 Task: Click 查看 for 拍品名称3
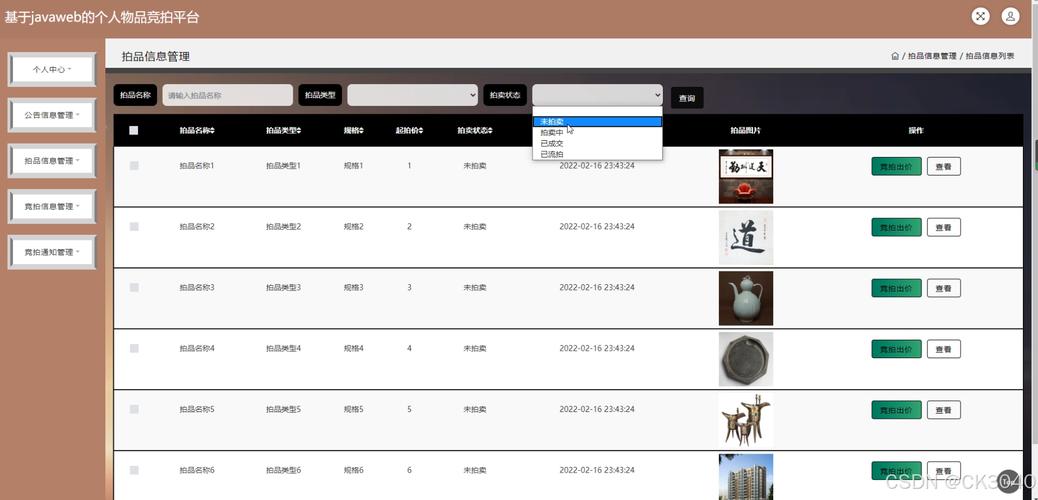(x=943, y=288)
